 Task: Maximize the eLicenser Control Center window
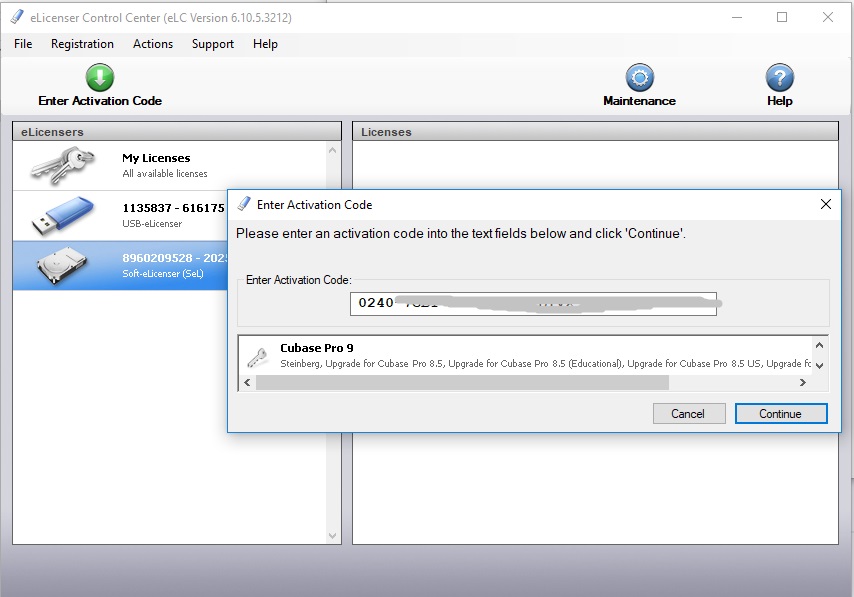click(782, 17)
